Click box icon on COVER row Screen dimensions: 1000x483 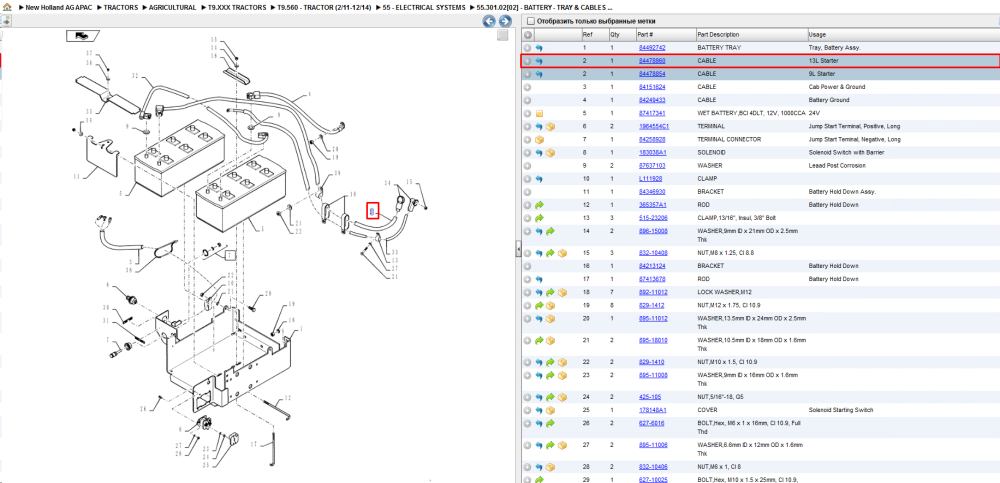[x=550, y=410]
